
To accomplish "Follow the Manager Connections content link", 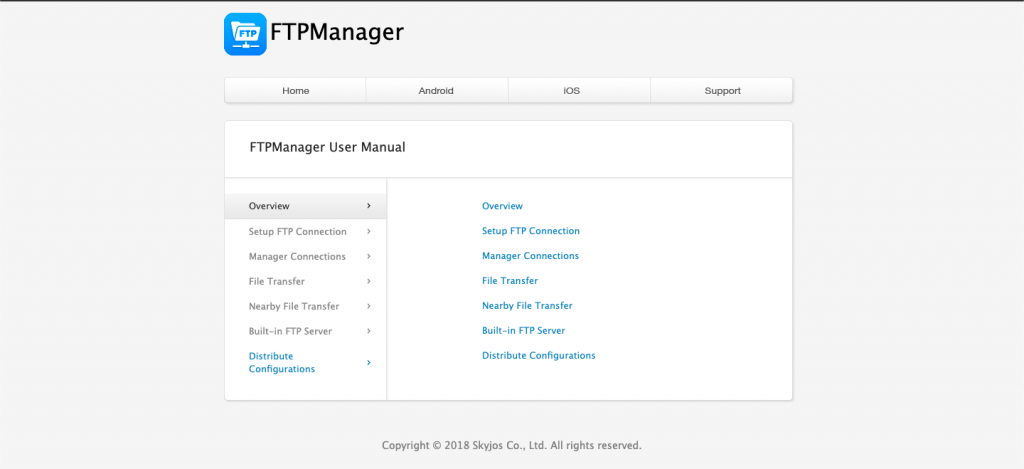I will [530, 255].
